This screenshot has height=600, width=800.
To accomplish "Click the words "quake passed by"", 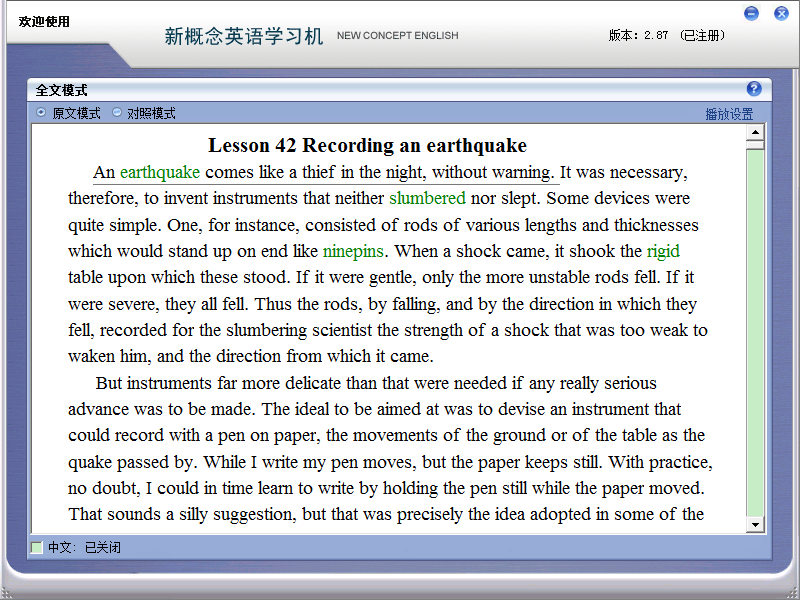I will tap(131, 462).
